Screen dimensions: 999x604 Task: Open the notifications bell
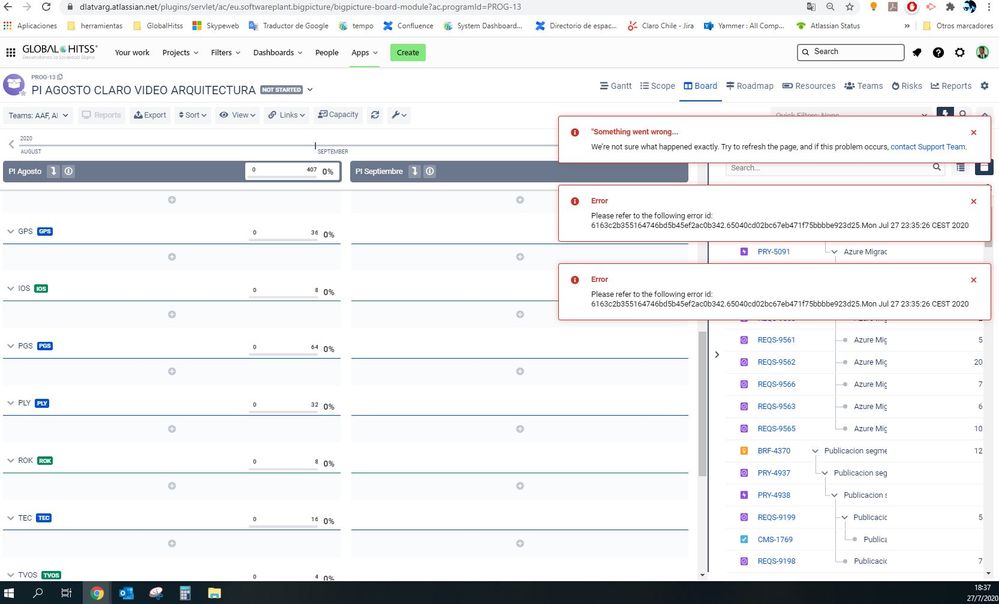point(917,52)
